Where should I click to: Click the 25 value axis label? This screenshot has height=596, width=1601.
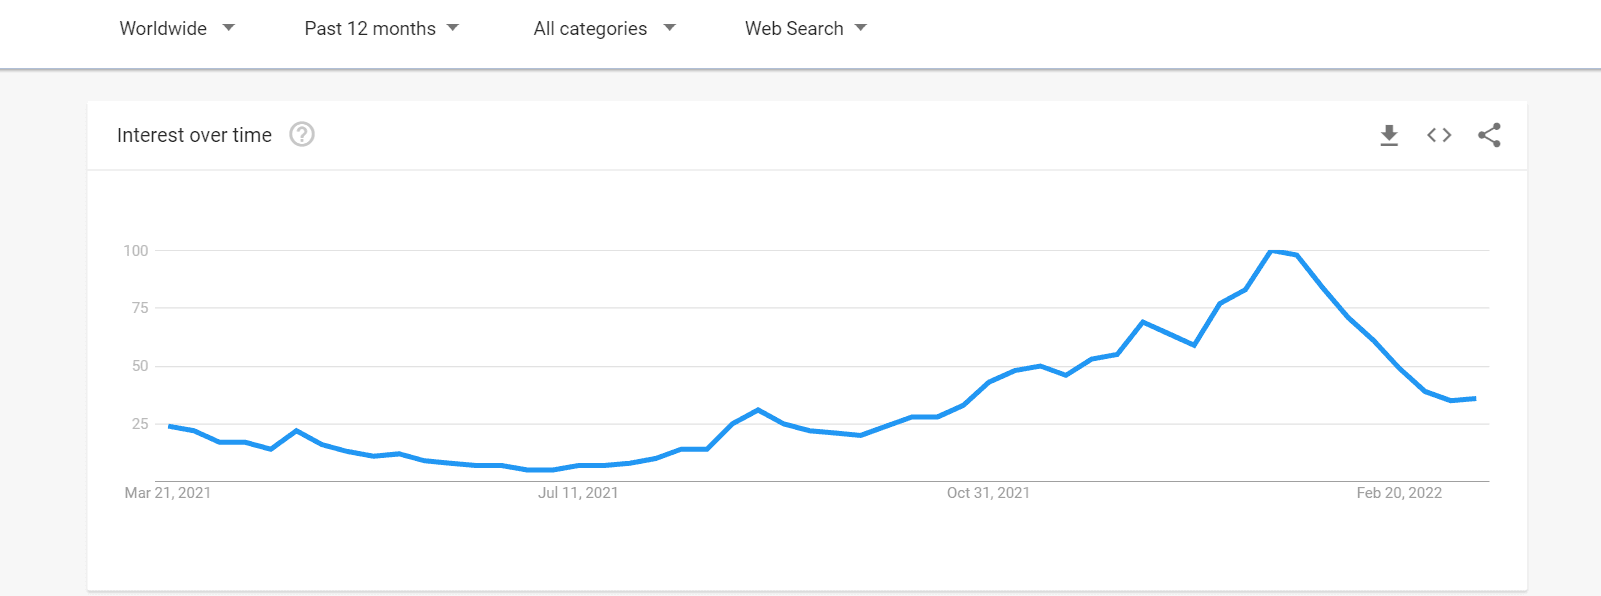[x=140, y=424]
